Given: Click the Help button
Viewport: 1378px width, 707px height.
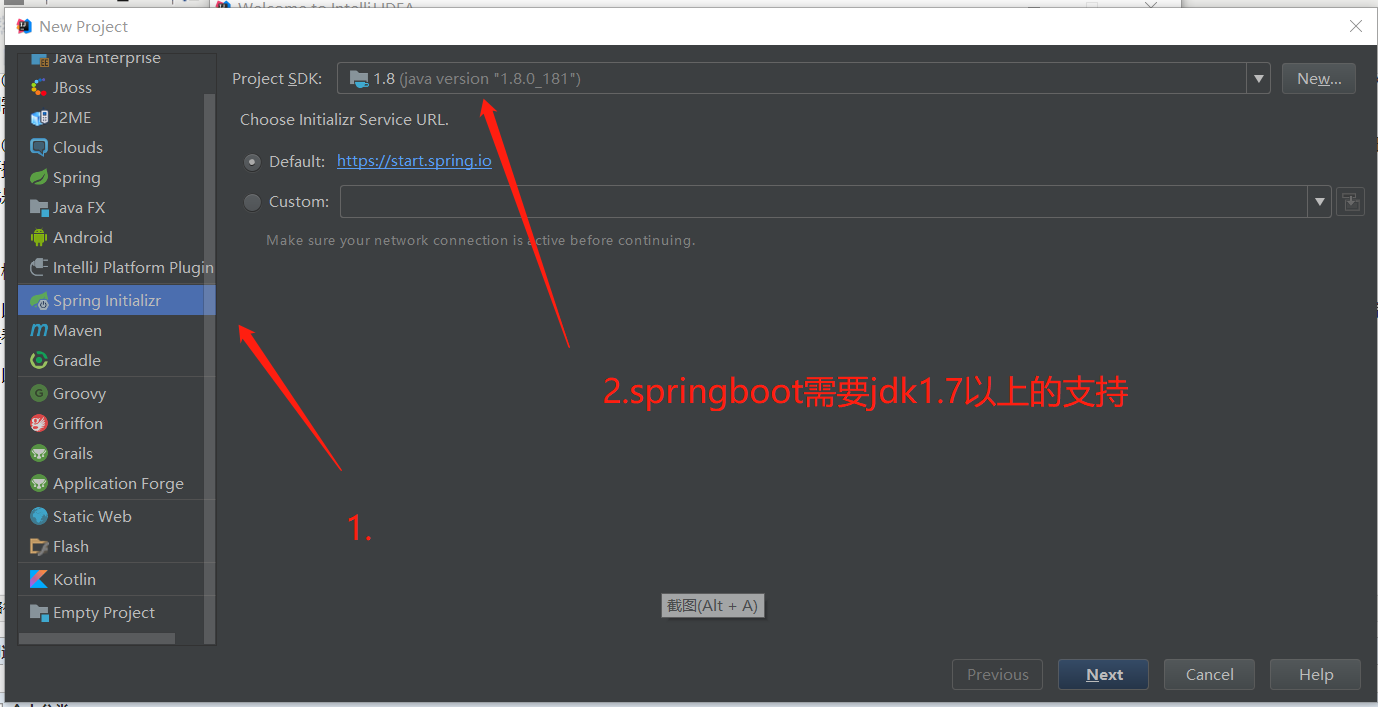Looking at the screenshot, I should [1315, 675].
